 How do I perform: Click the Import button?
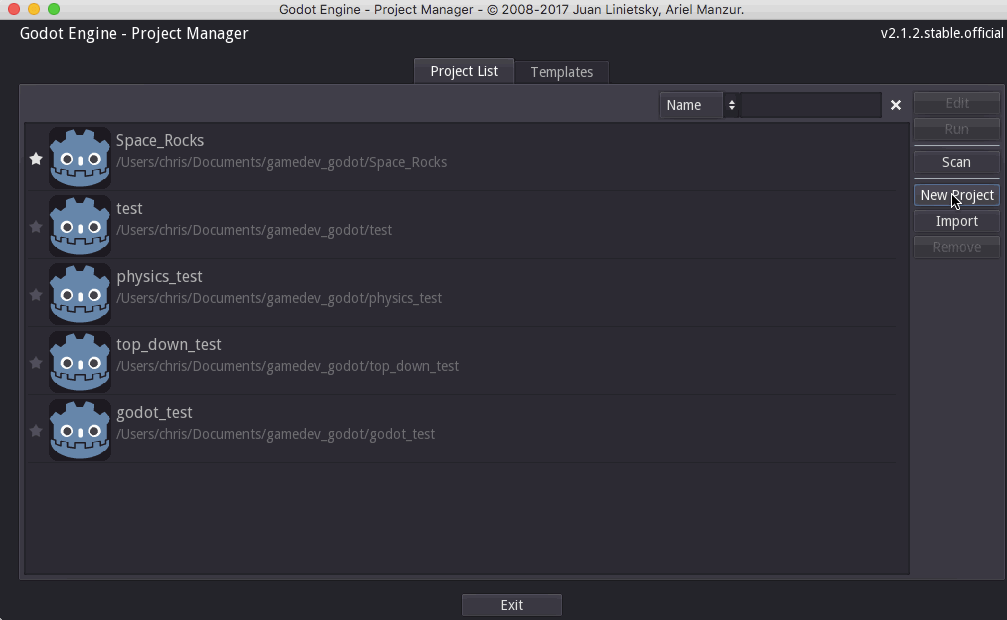tap(956, 221)
